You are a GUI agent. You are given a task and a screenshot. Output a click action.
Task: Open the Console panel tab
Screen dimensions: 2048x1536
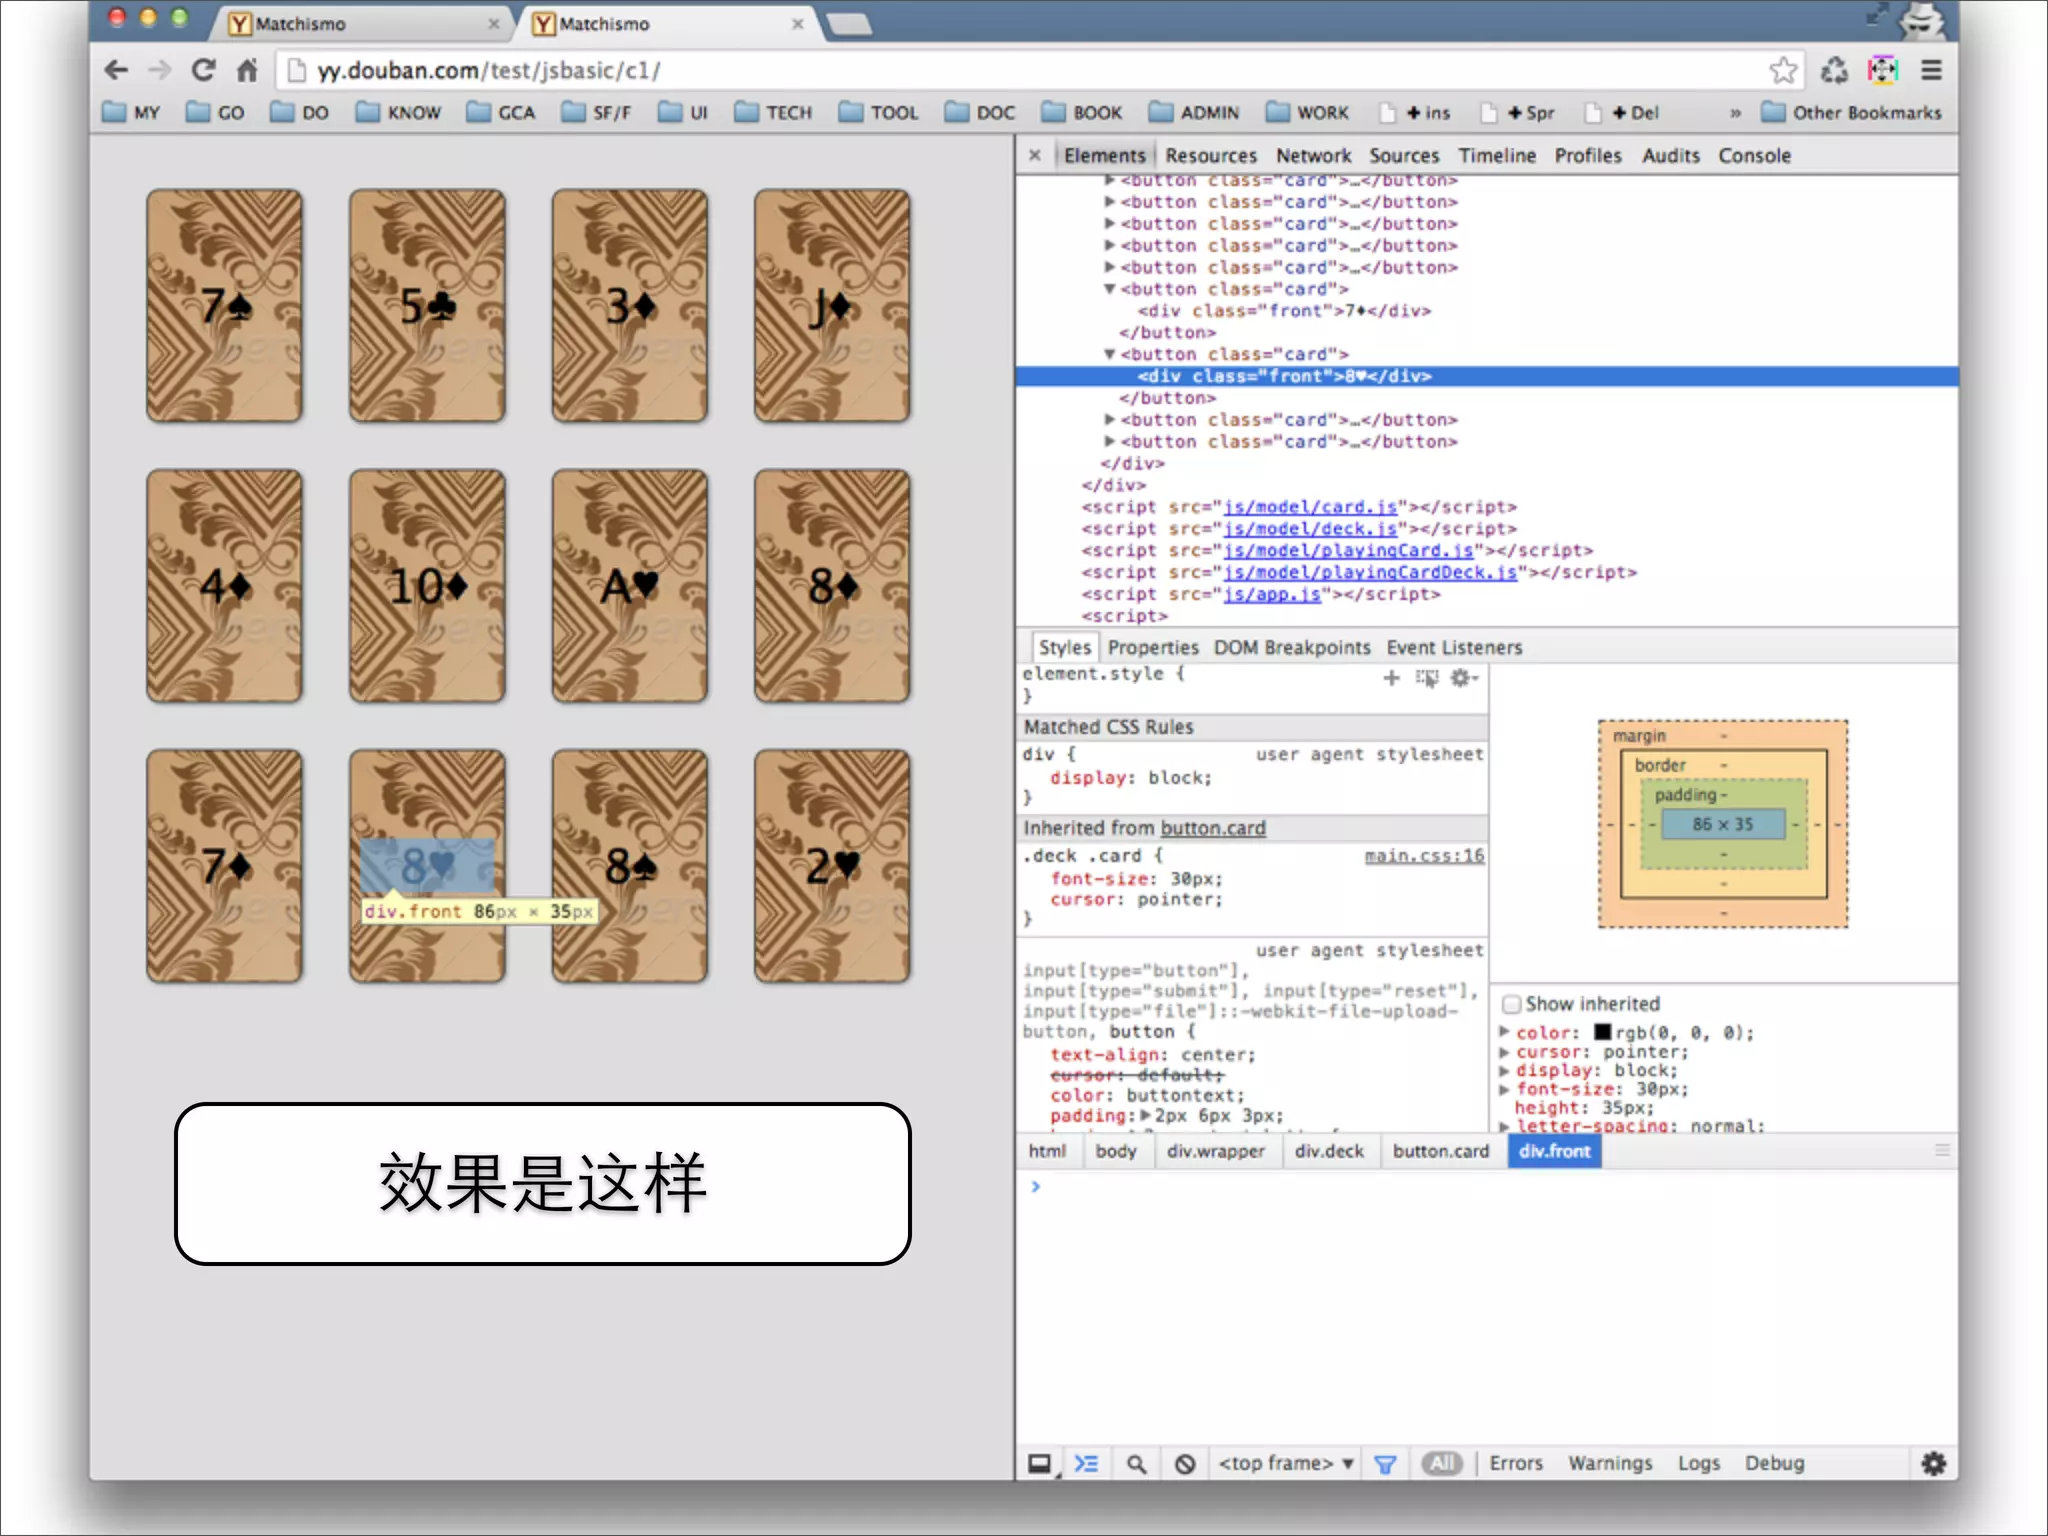(x=1754, y=155)
